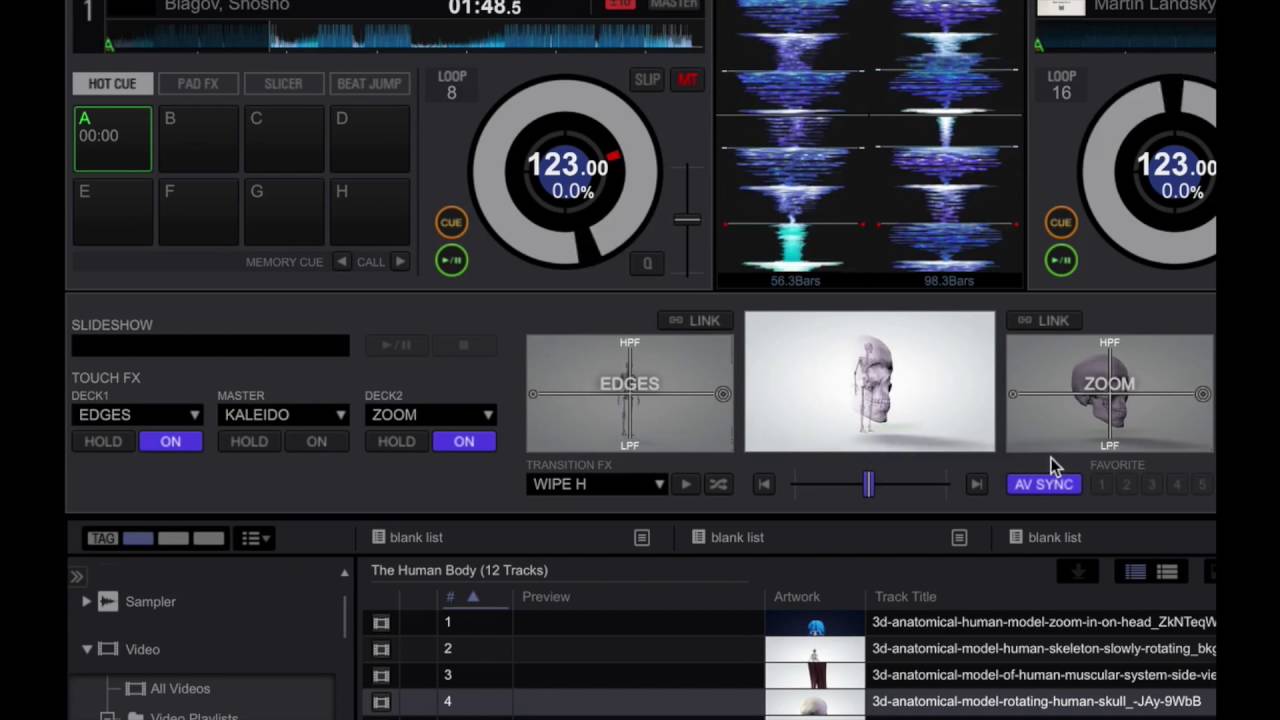Toggle MASTER touch FX HOLD button

coord(249,441)
